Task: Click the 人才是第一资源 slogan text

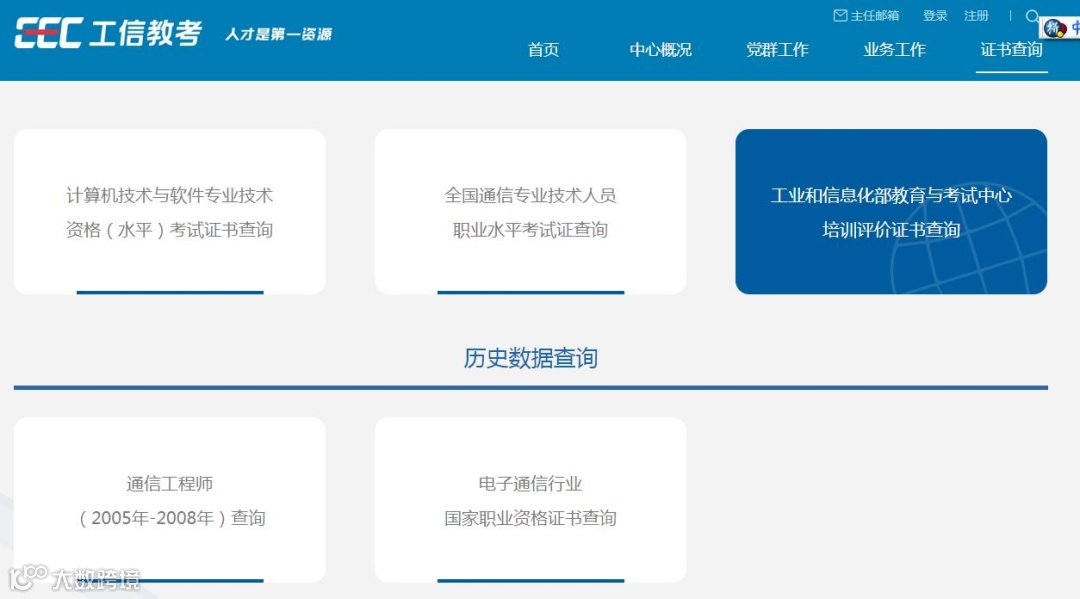Action: click(278, 34)
